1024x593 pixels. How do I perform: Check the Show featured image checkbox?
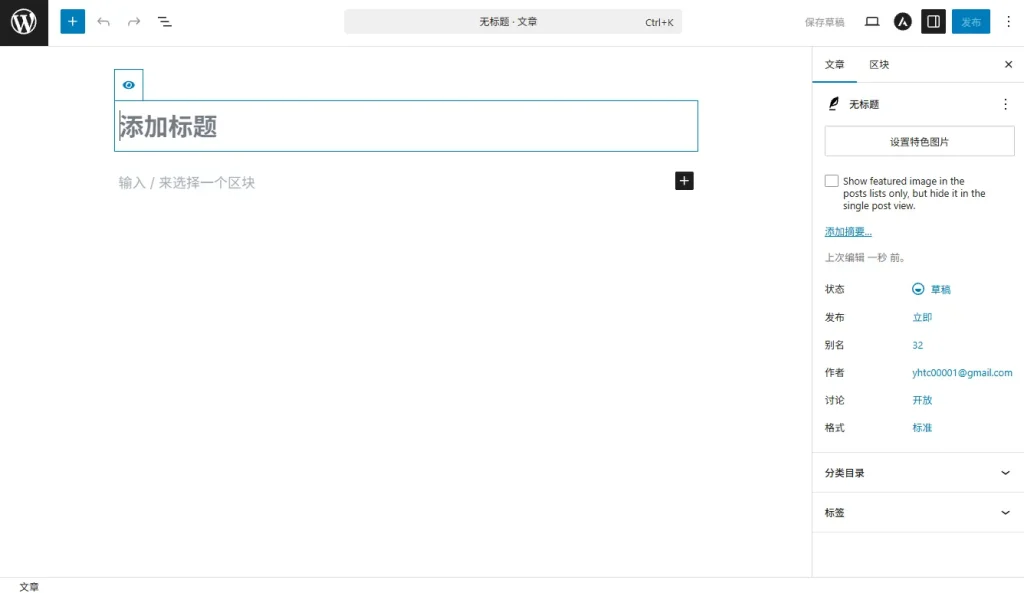pos(831,181)
